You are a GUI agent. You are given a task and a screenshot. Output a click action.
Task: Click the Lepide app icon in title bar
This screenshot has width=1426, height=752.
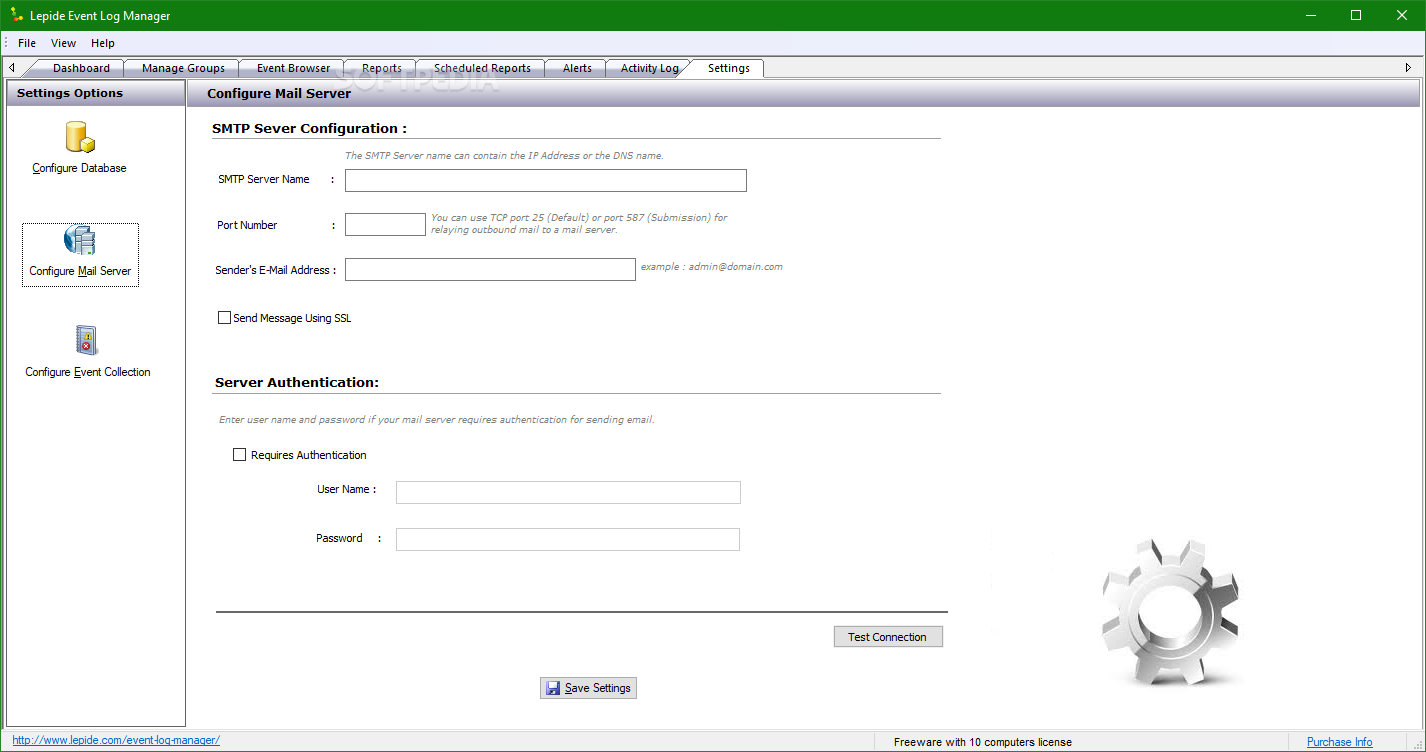[16, 16]
